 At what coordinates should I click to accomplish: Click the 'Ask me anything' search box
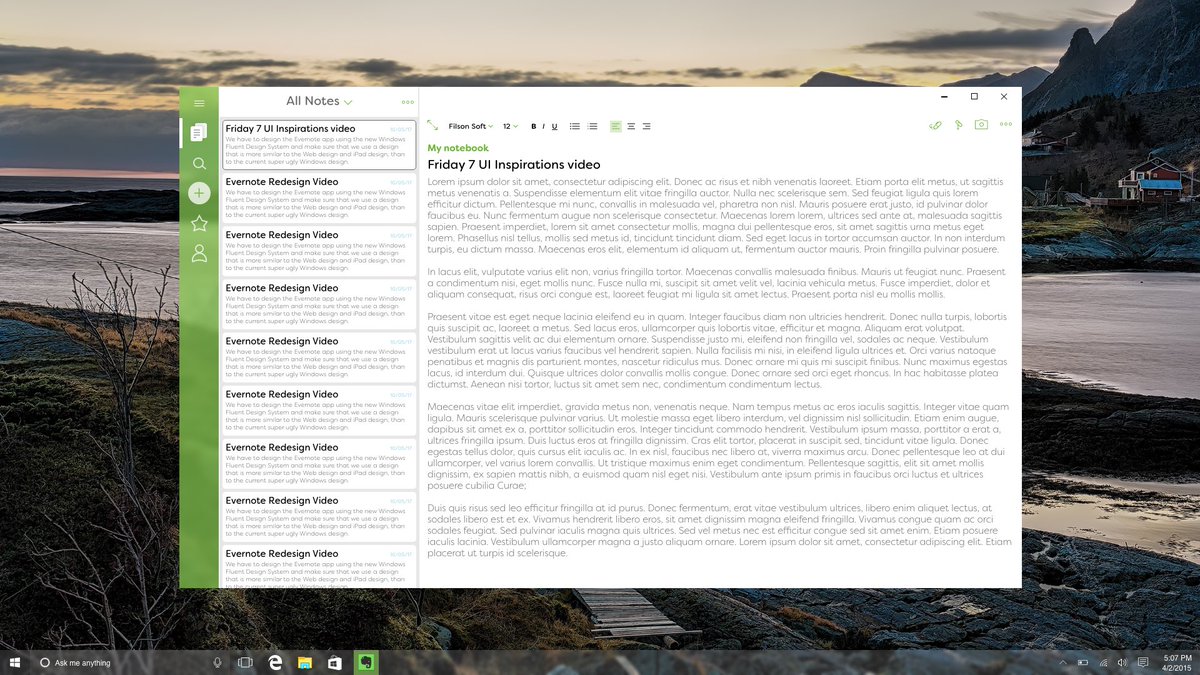tap(130, 662)
